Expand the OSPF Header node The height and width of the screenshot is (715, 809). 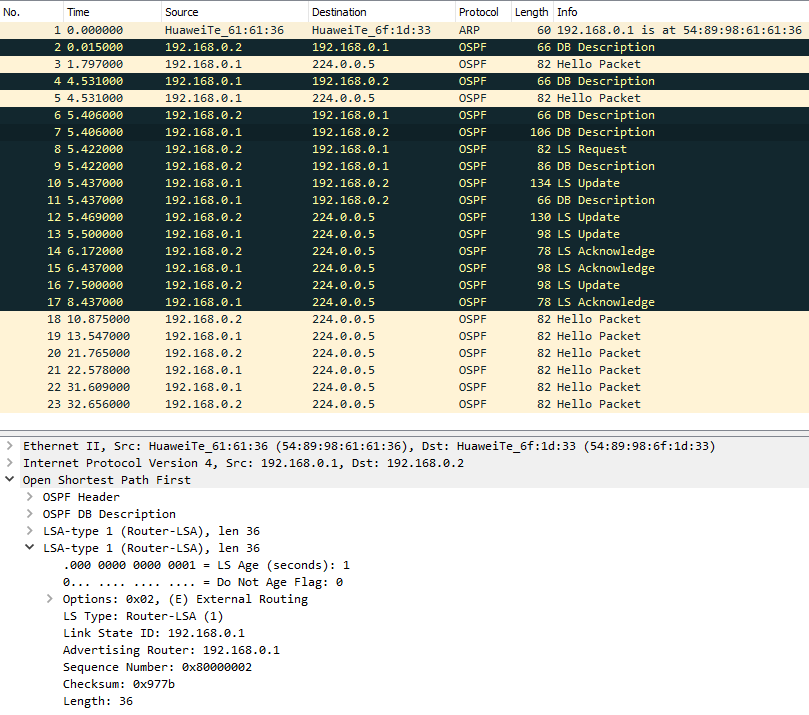click(30, 497)
